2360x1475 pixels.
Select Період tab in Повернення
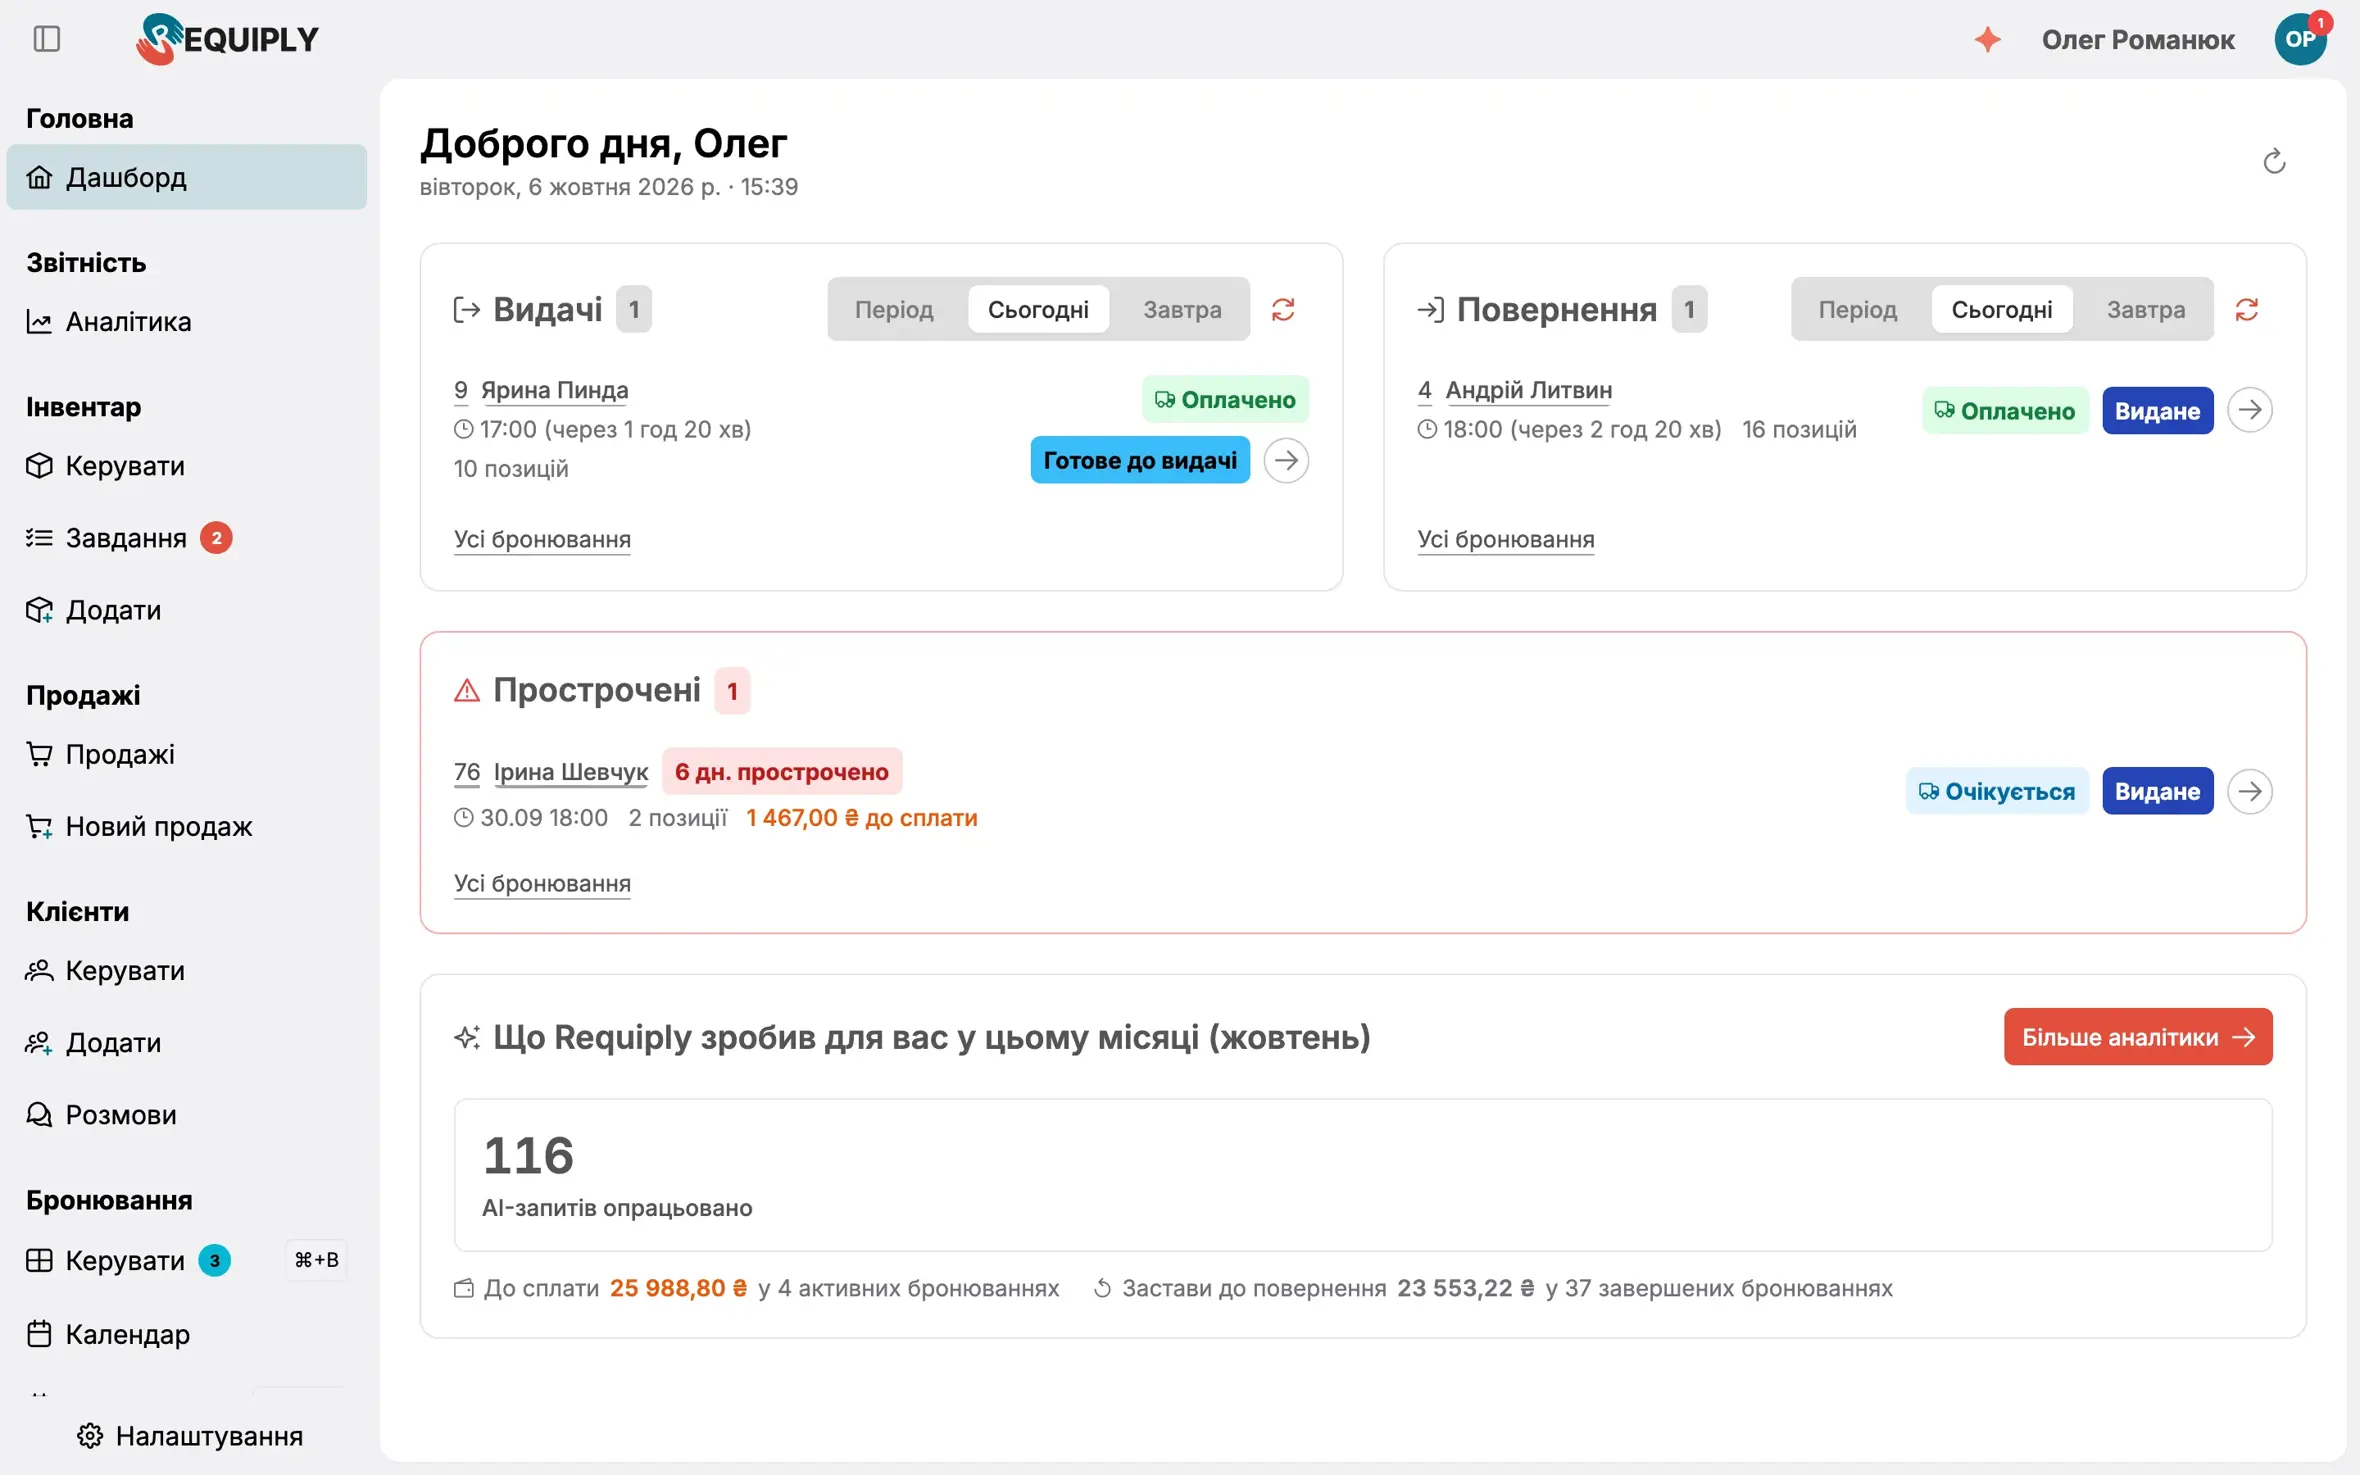tap(1857, 309)
